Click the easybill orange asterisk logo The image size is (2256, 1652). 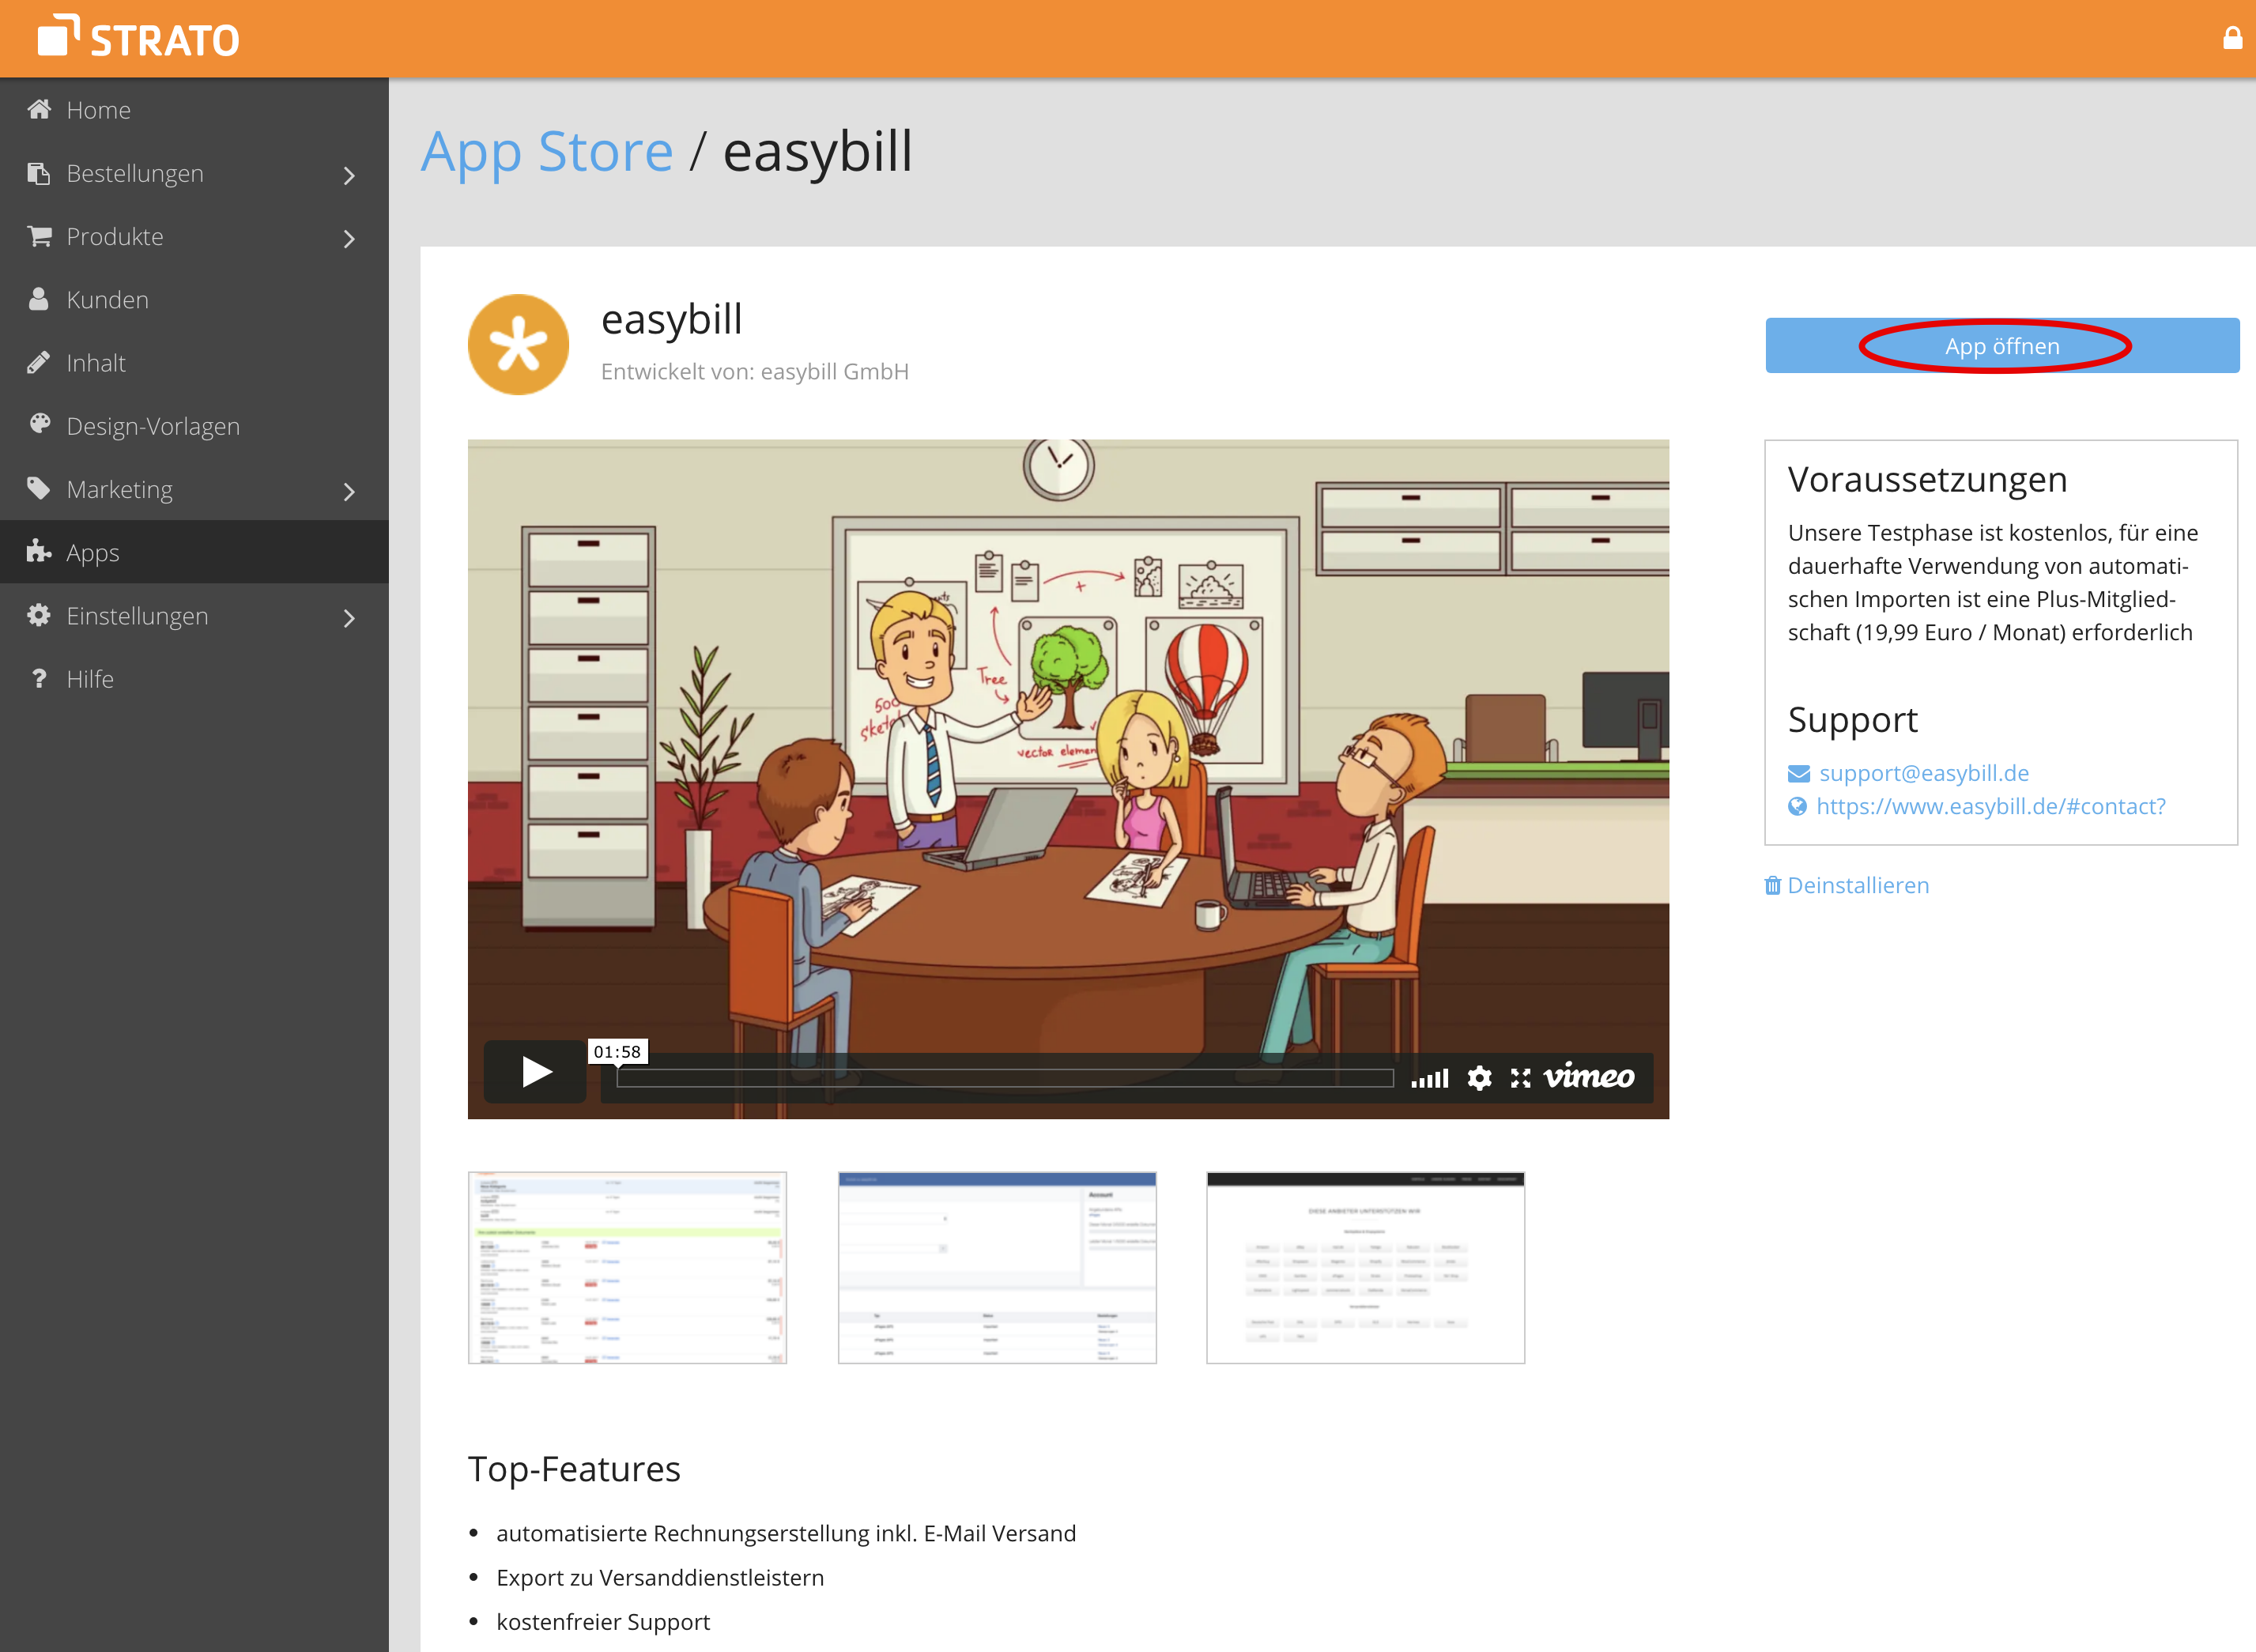[x=518, y=344]
